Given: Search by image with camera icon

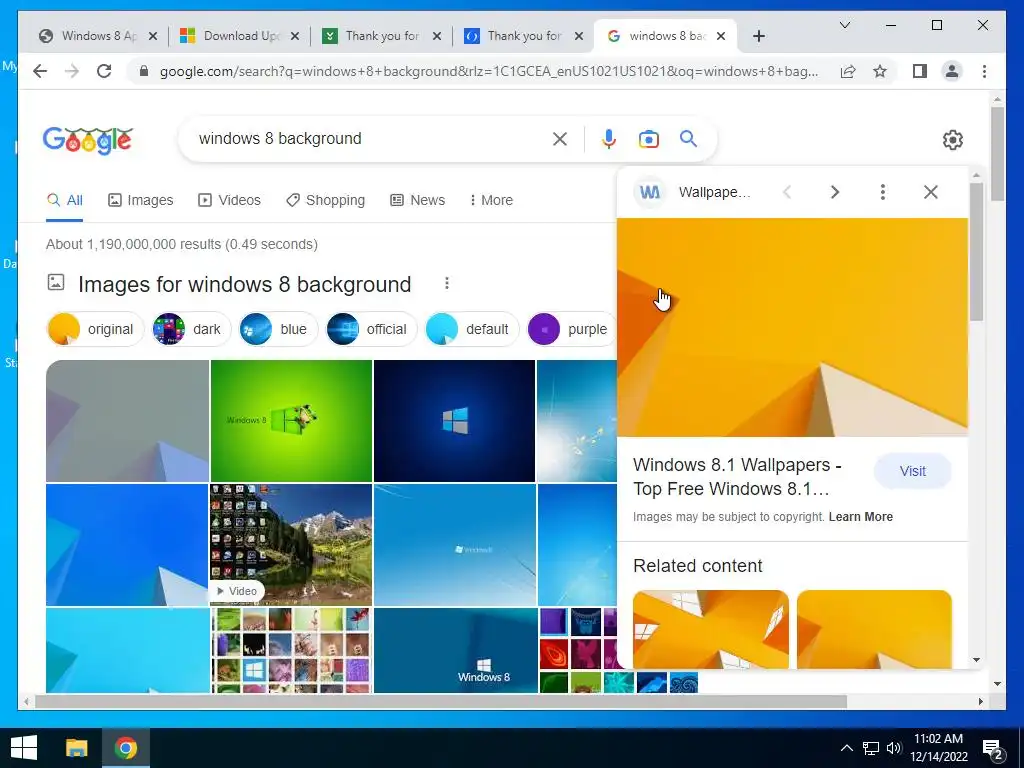Looking at the screenshot, I should coord(648,138).
